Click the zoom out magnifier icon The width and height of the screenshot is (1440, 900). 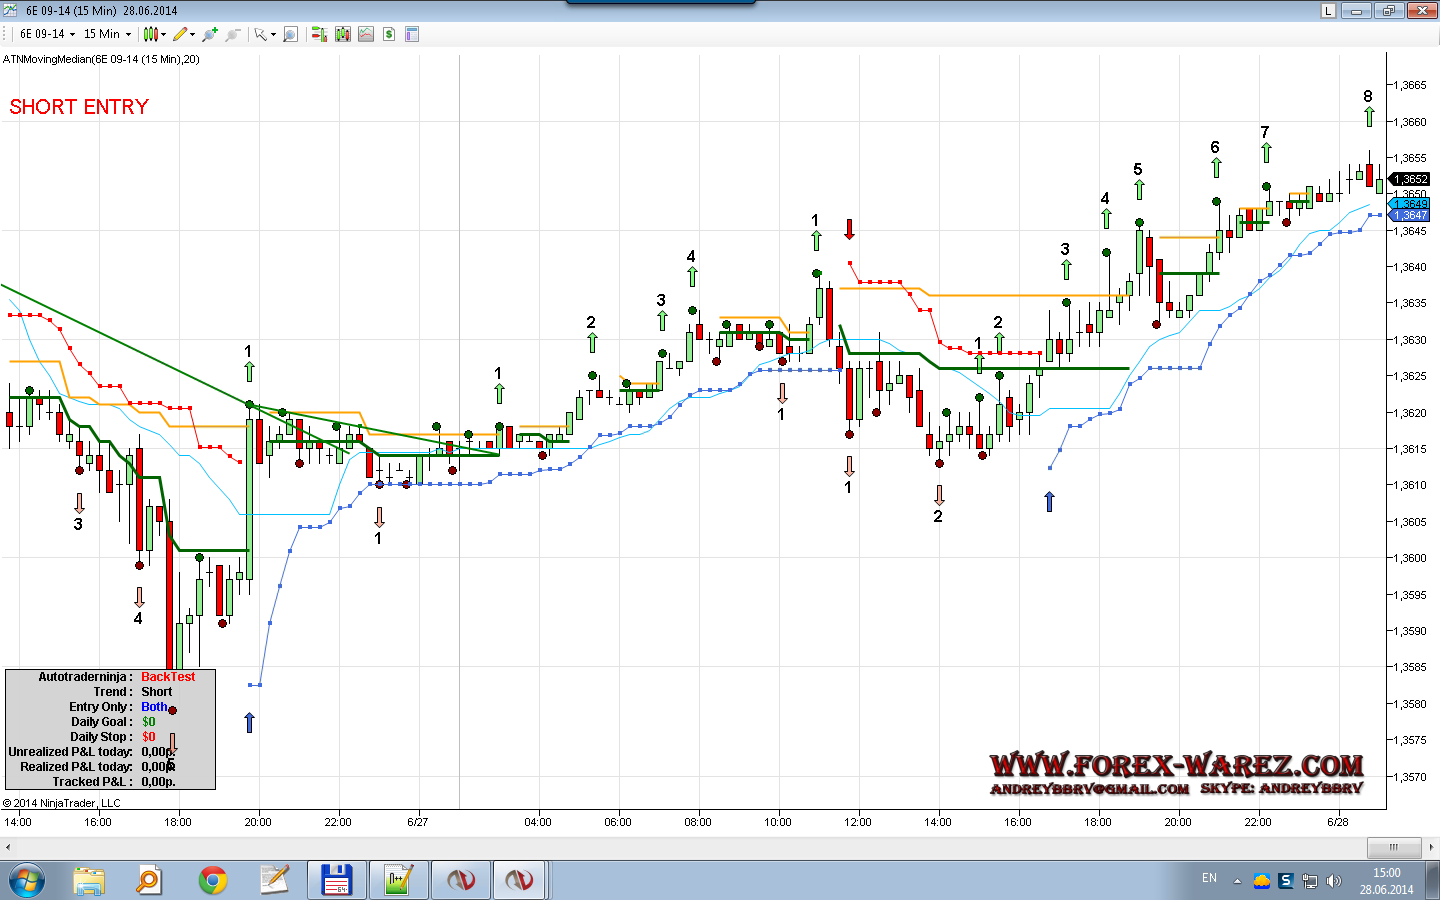pyautogui.click(x=233, y=34)
